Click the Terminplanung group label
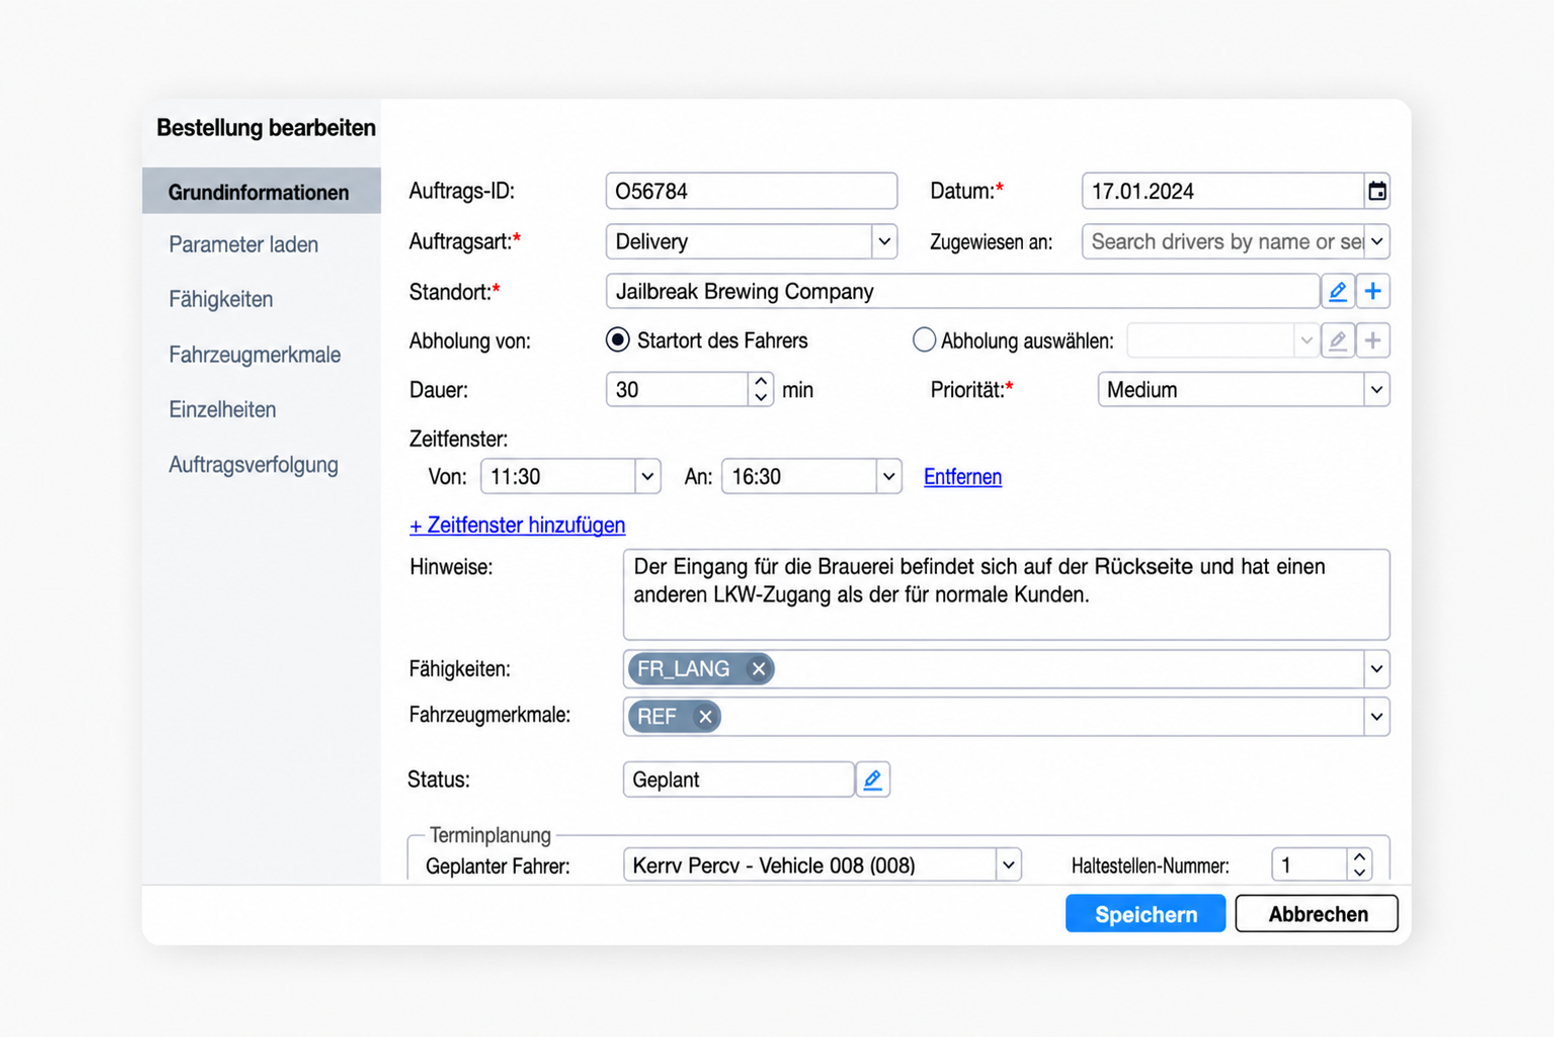Viewport: 1554px width, 1037px height. pos(490,835)
